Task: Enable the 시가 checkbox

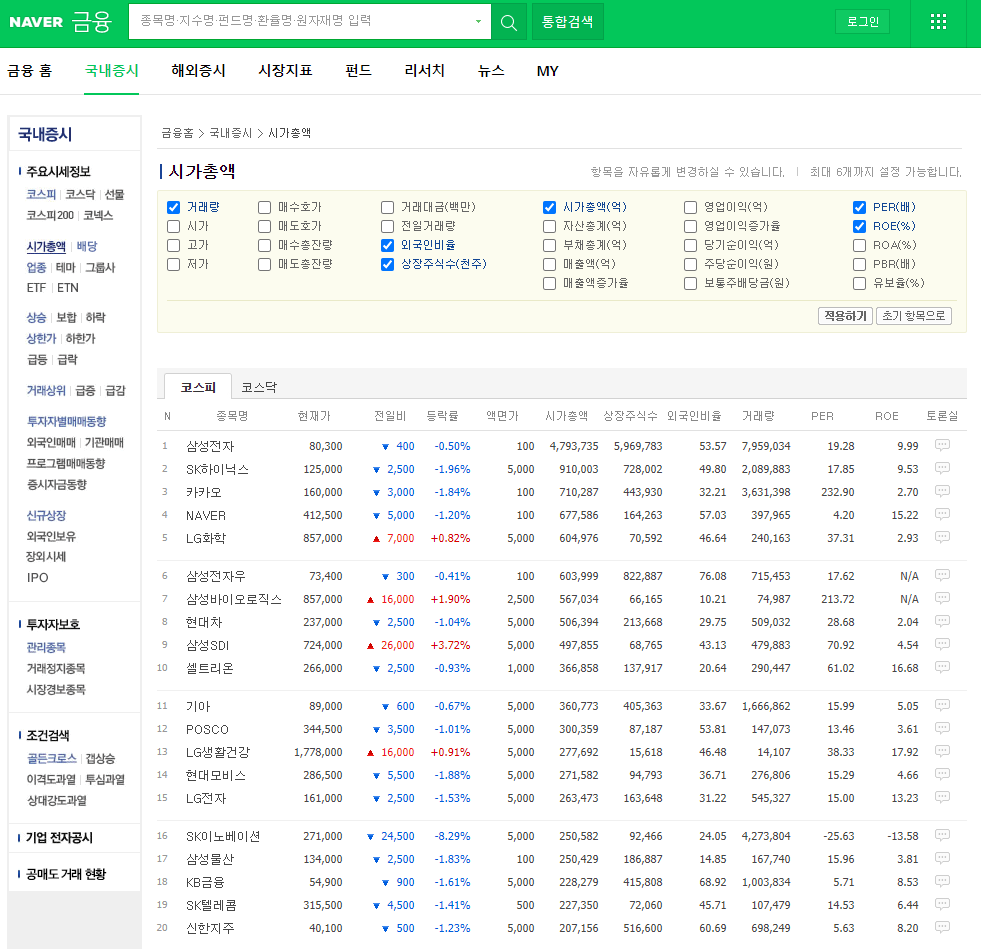Action: pyautogui.click(x=174, y=226)
